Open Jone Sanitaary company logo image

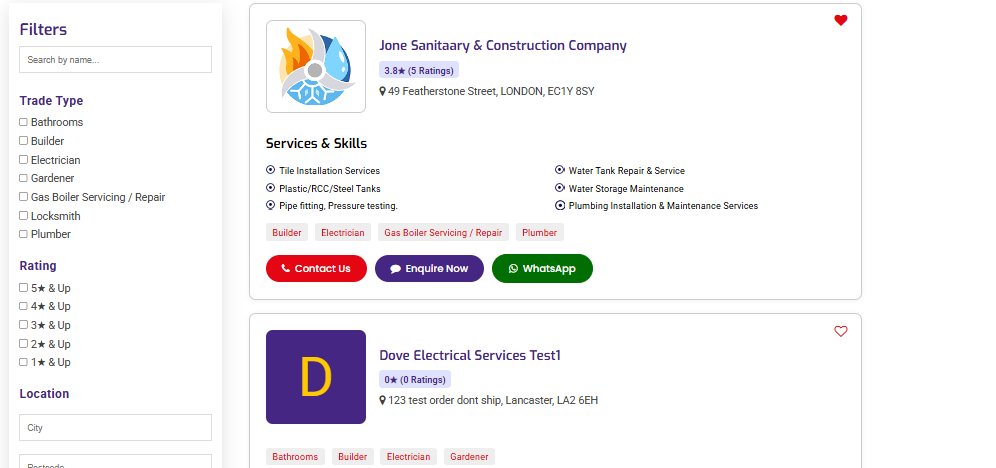316,67
